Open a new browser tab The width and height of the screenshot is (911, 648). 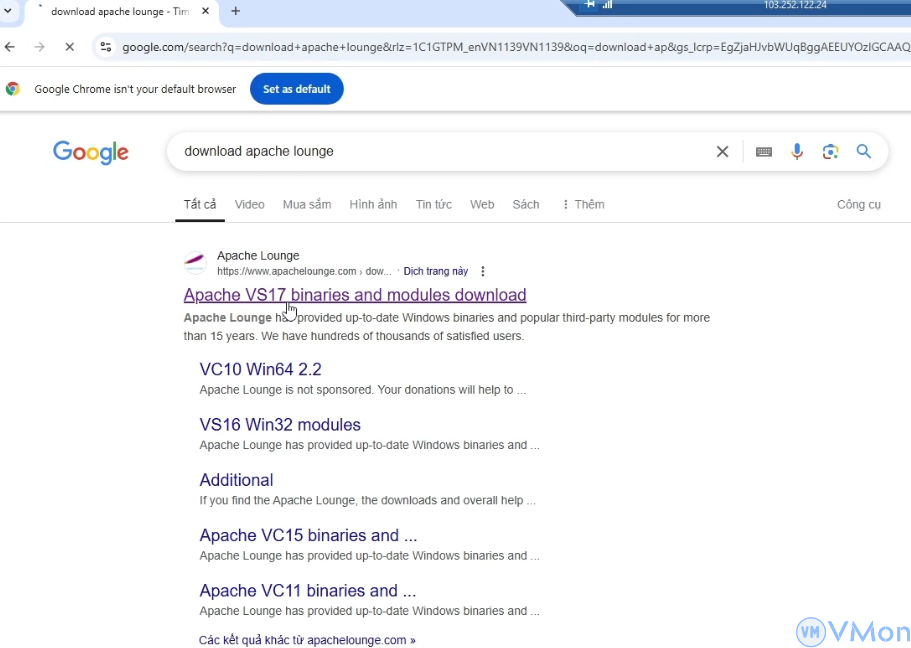pos(236,11)
